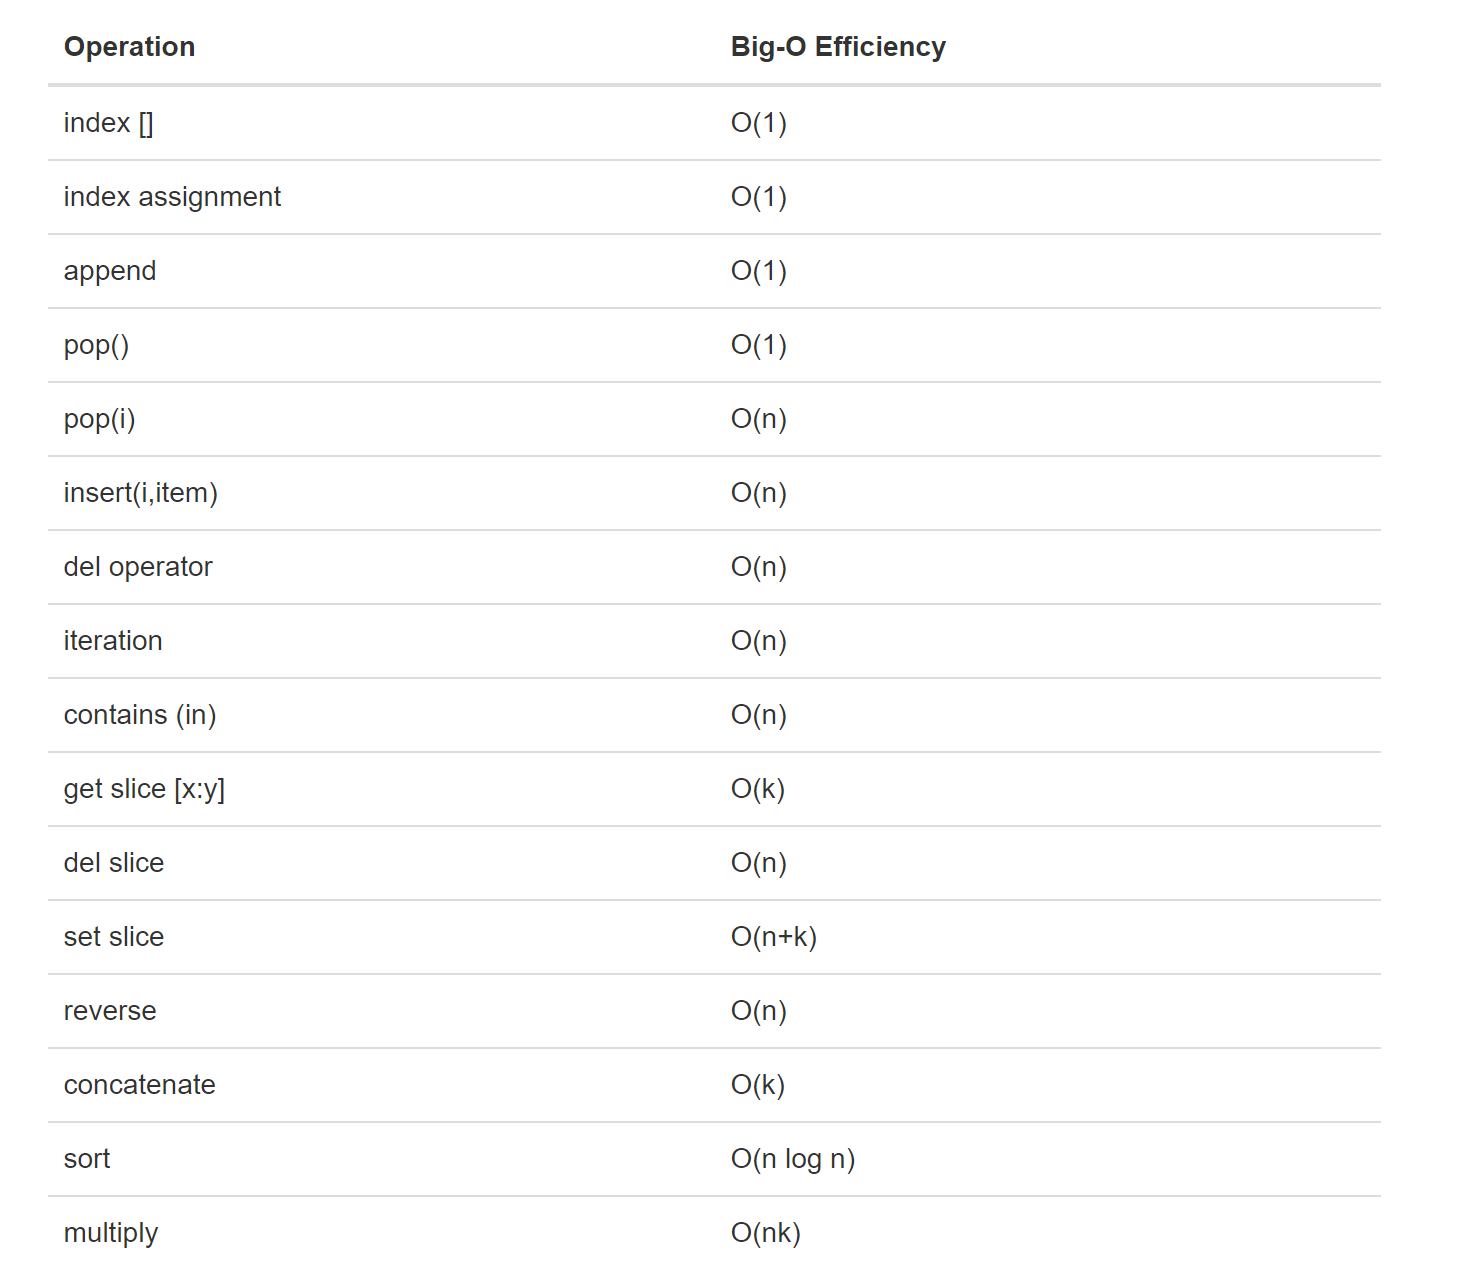The width and height of the screenshot is (1472, 1278).
Task: Click the get slice [x:y] label
Action: point(144,789)
